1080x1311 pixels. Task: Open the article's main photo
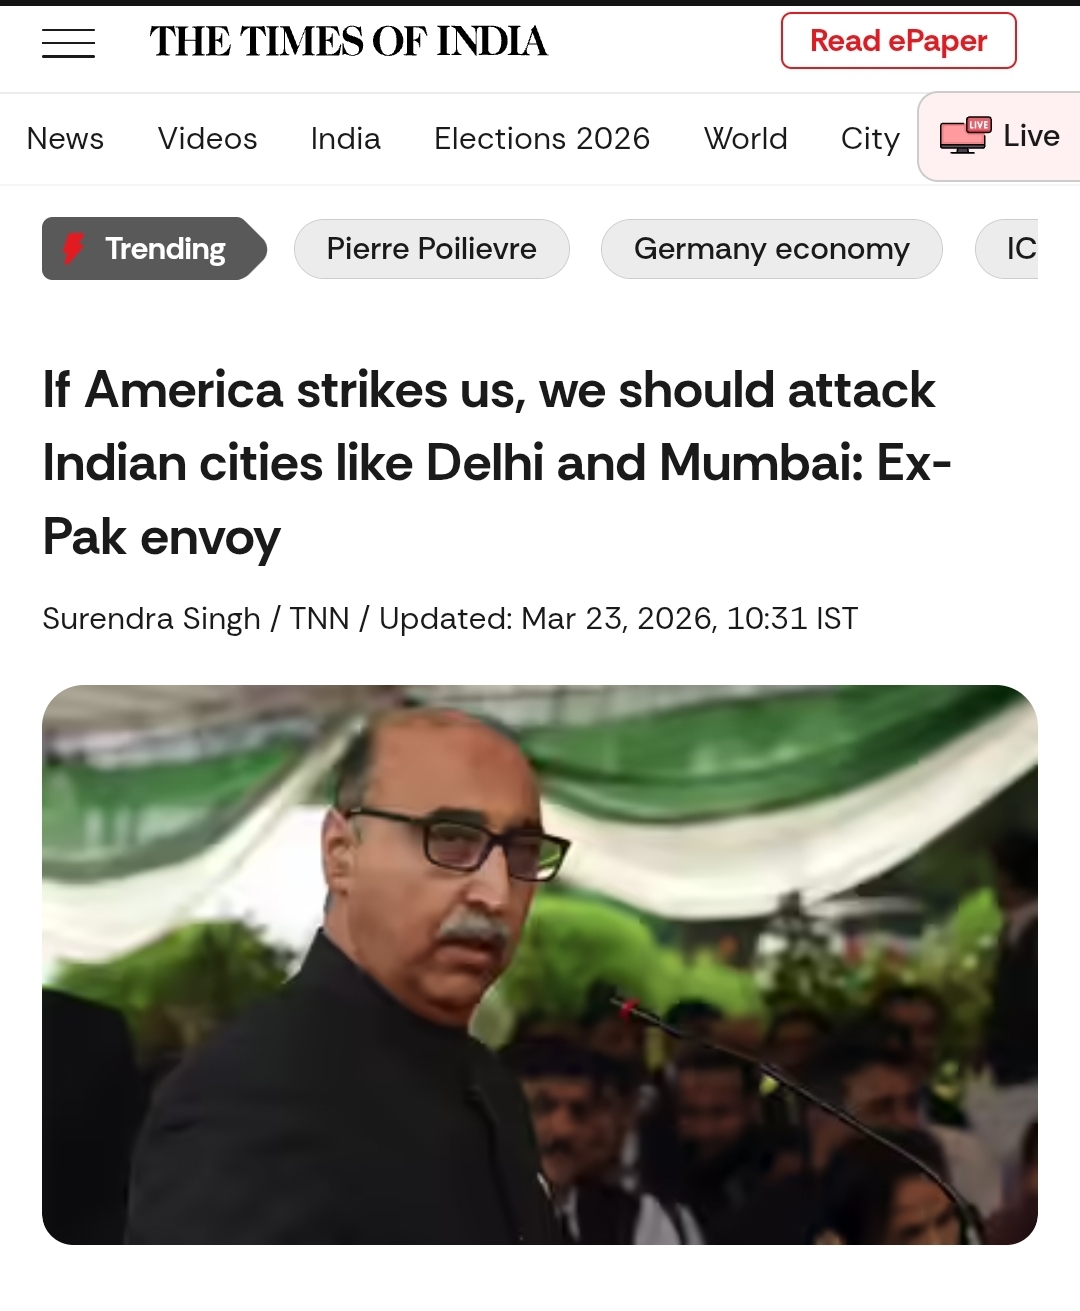coord(540,965)
